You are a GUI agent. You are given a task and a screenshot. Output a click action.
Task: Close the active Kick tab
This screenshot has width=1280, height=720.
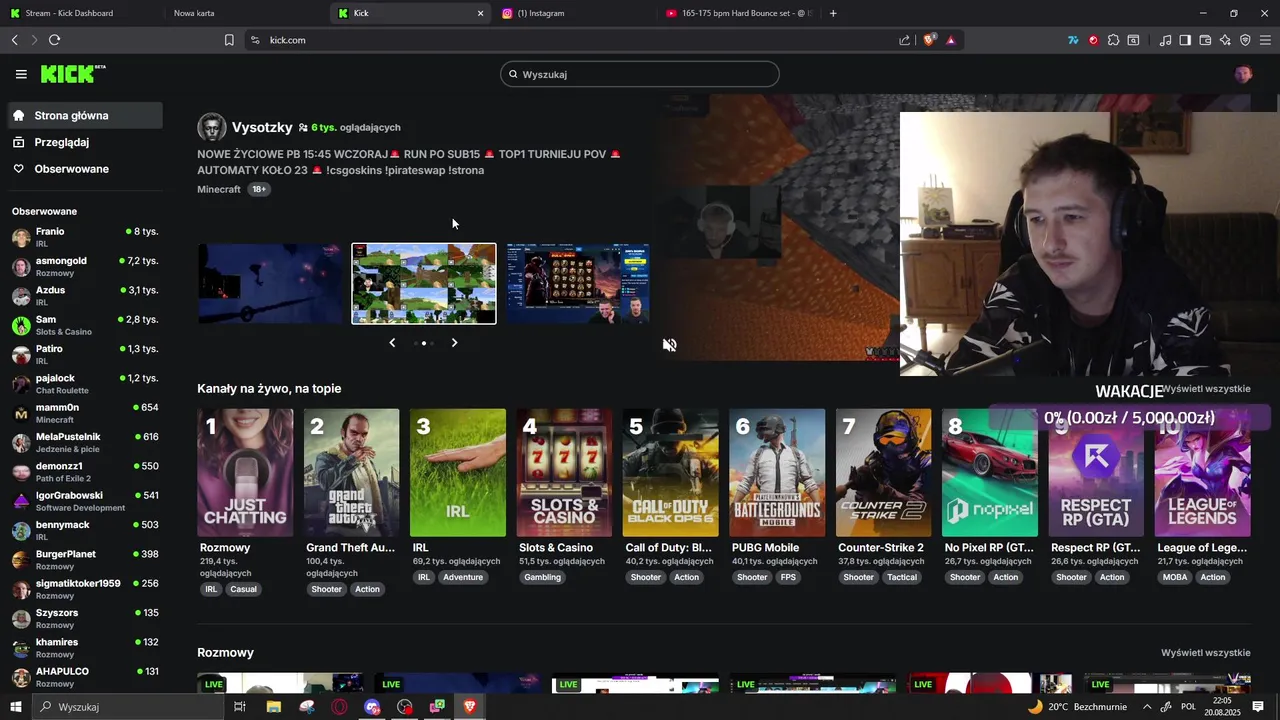coord(480,13)
